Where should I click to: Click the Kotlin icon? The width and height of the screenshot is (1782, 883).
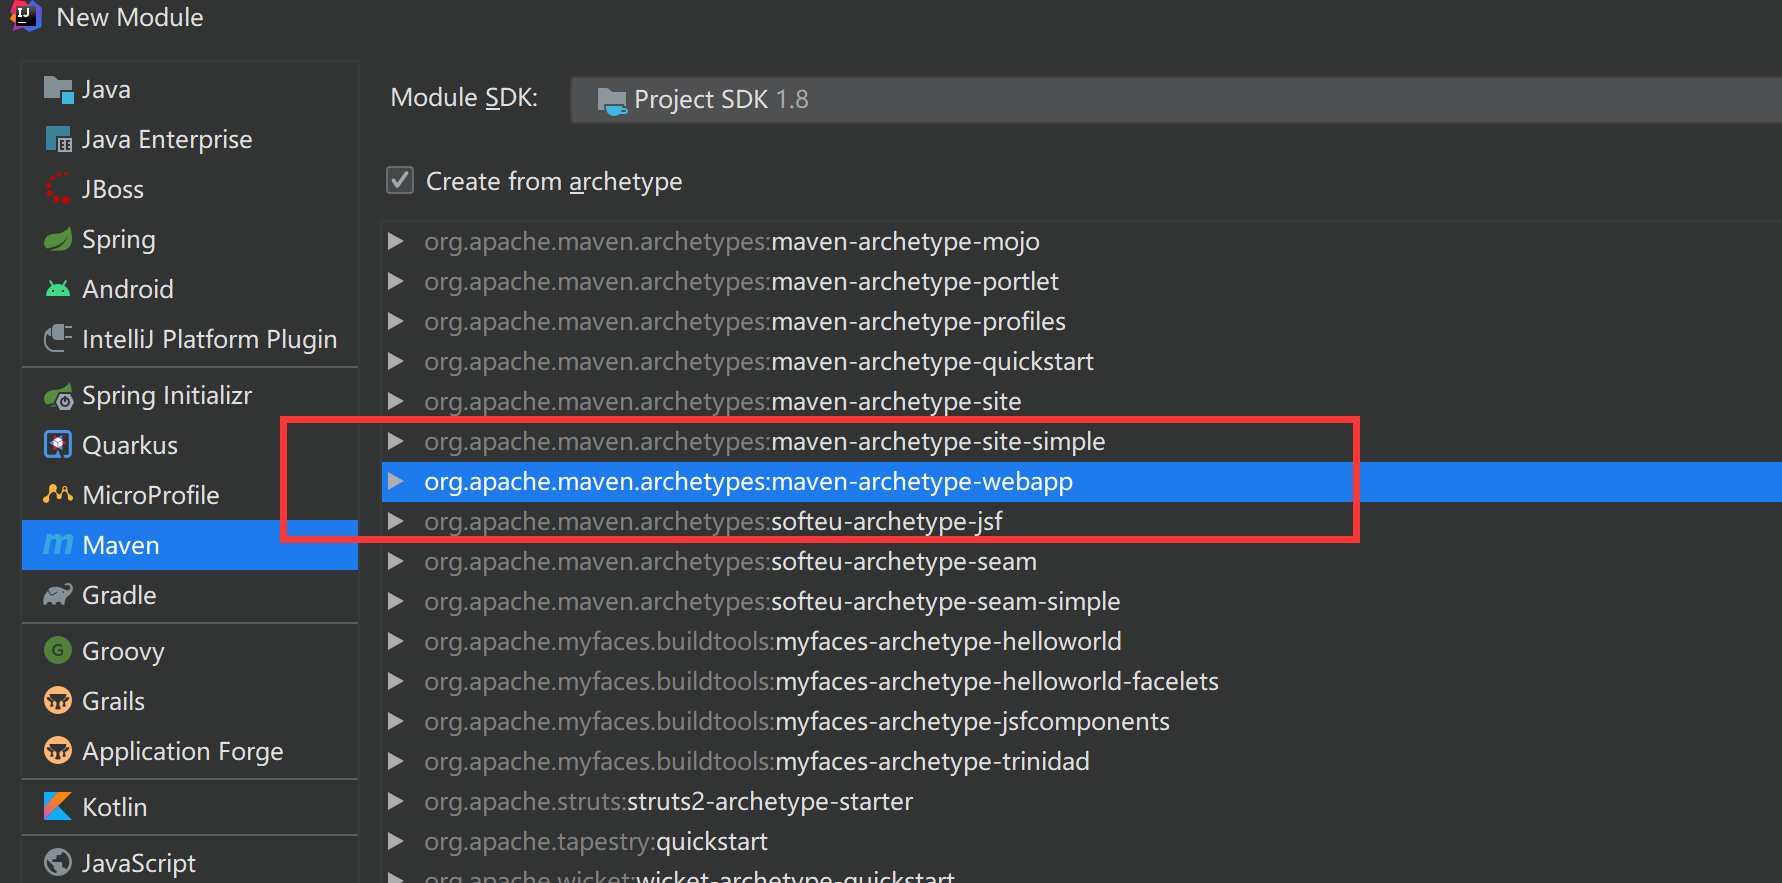click(x=58, y=806)
